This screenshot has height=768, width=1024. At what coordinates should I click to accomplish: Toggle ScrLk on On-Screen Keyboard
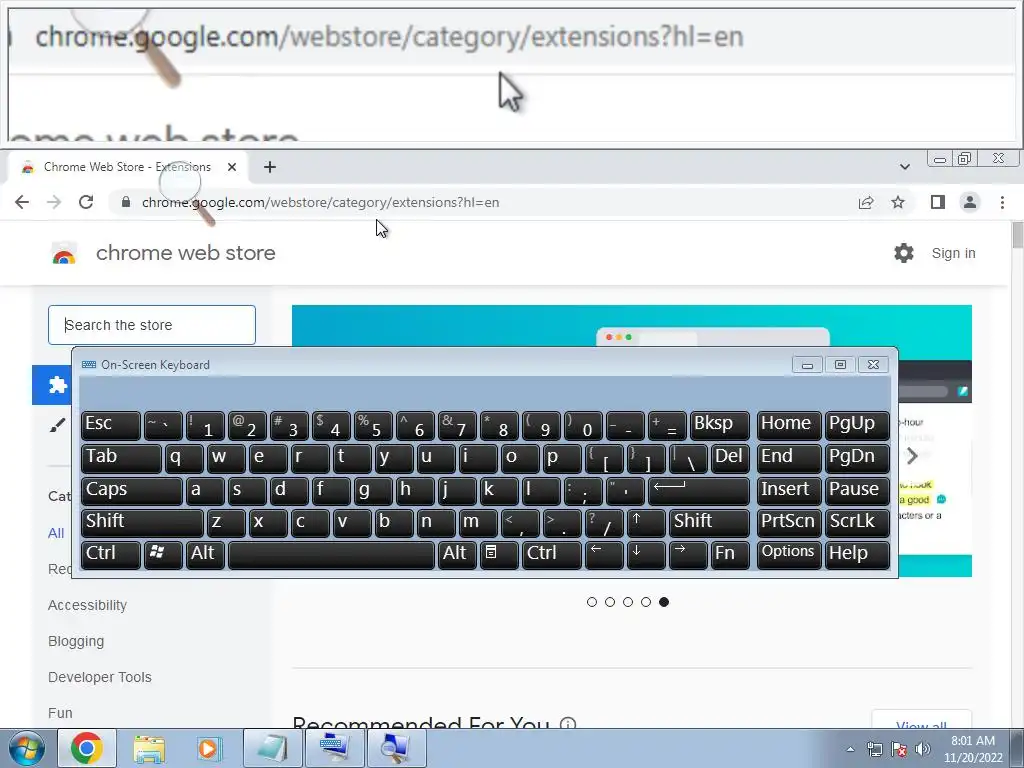click(857, 522)
